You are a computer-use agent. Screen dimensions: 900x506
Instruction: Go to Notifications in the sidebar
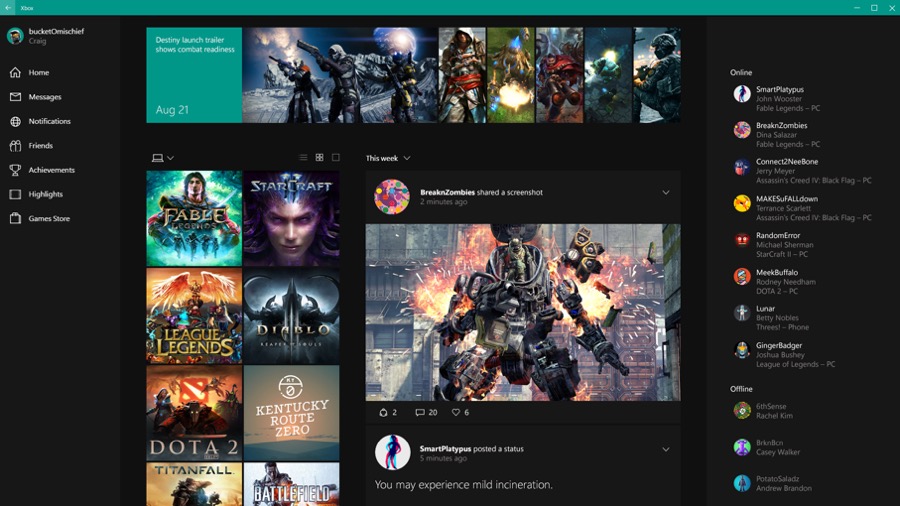(50, 122)
